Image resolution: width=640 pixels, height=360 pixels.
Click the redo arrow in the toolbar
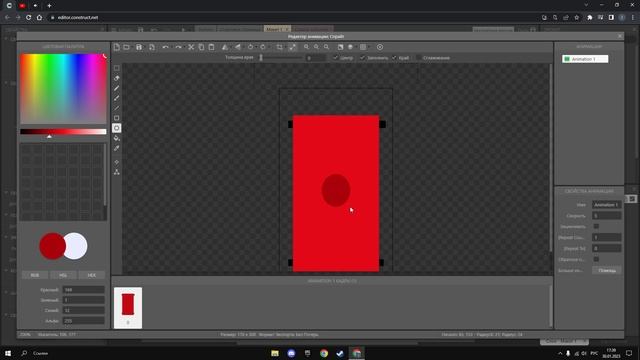pos(178,47)
